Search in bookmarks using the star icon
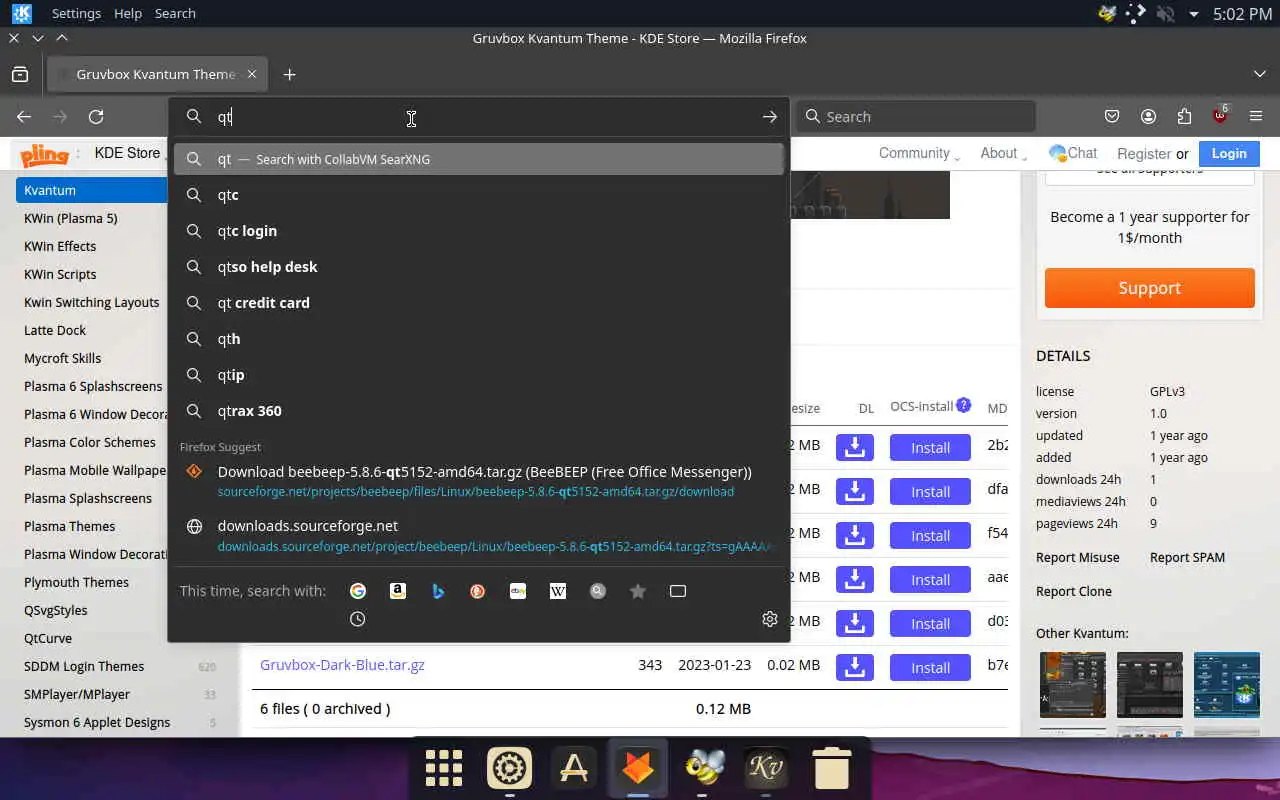 coord(638,591)
